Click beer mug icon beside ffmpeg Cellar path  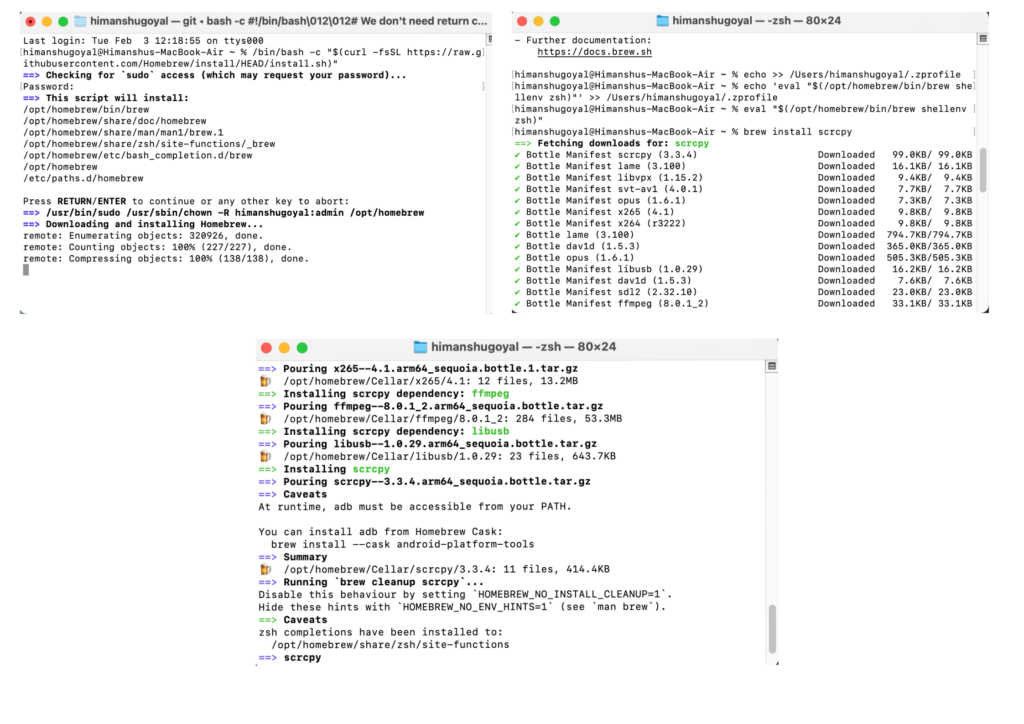[x=265, y=419]
